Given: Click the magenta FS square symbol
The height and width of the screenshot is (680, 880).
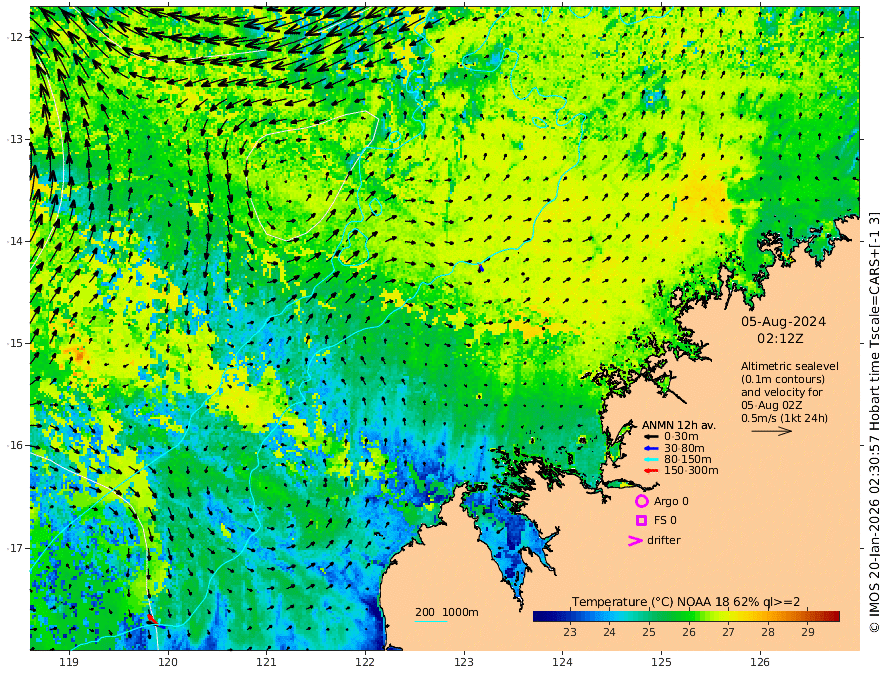Looking at the screenshot, I should (x=641, y=521).
